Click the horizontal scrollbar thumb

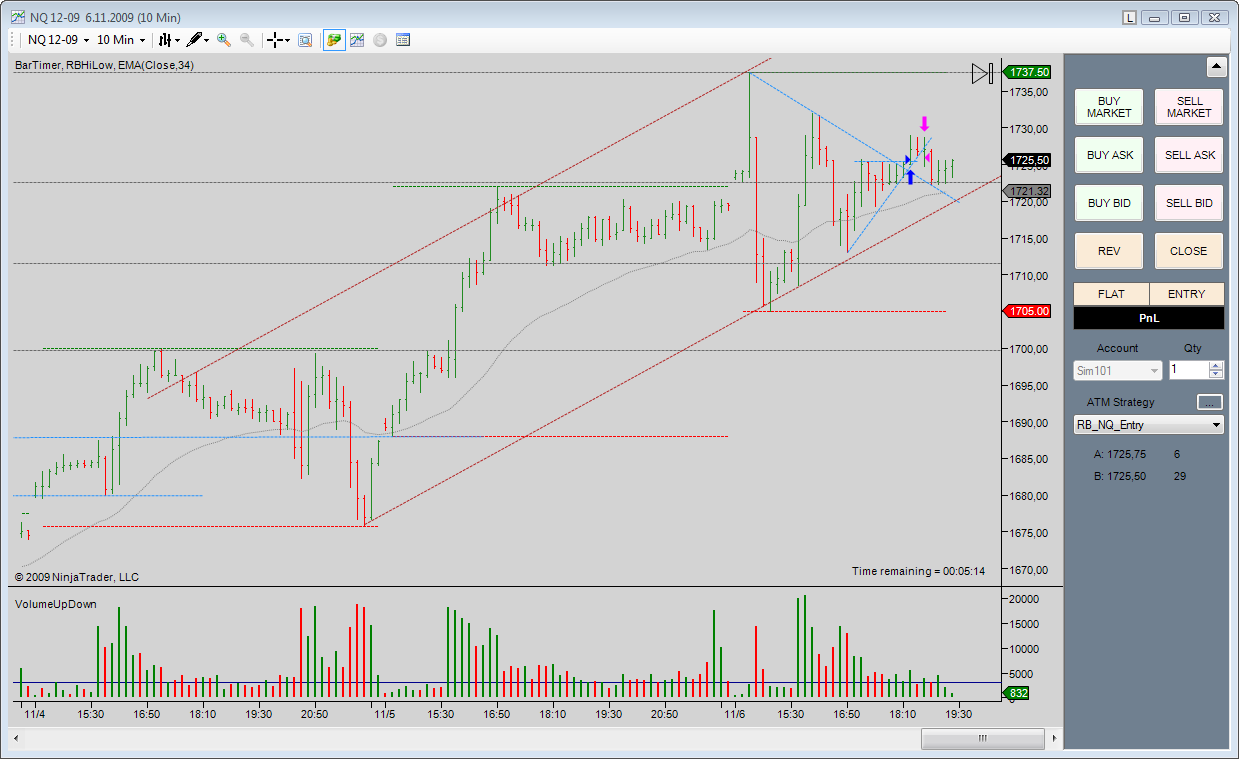982,738
